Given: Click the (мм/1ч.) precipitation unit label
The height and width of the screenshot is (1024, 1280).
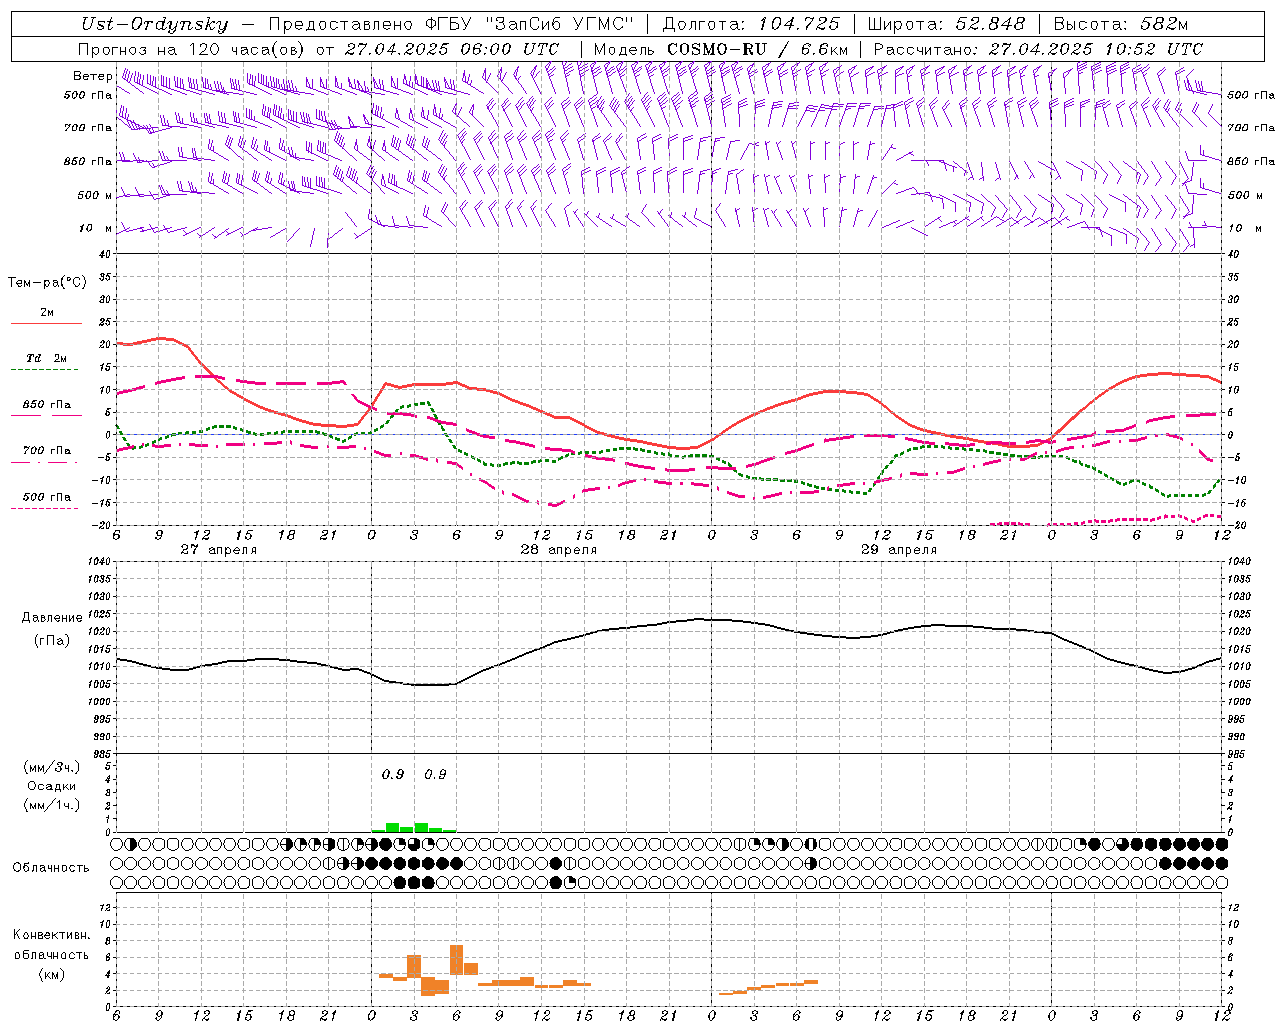Looking at the screenshot, I should tap(52, 805).
